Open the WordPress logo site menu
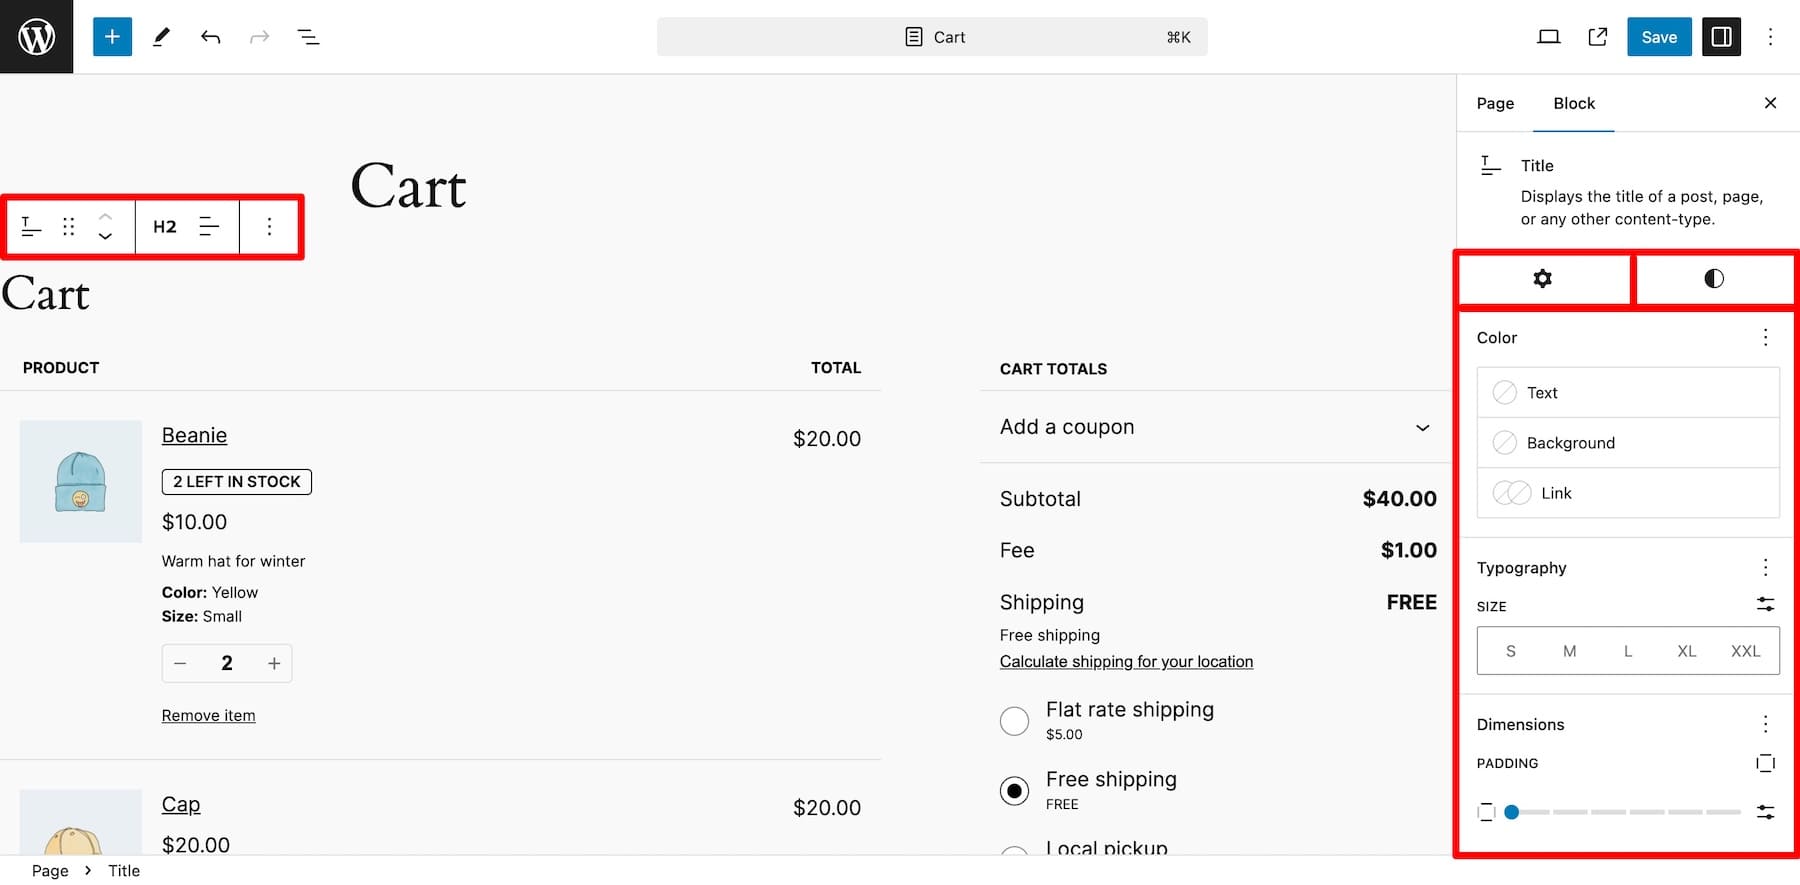Image resolution: width=1800 pixels, height=885 pixels. 36,37
